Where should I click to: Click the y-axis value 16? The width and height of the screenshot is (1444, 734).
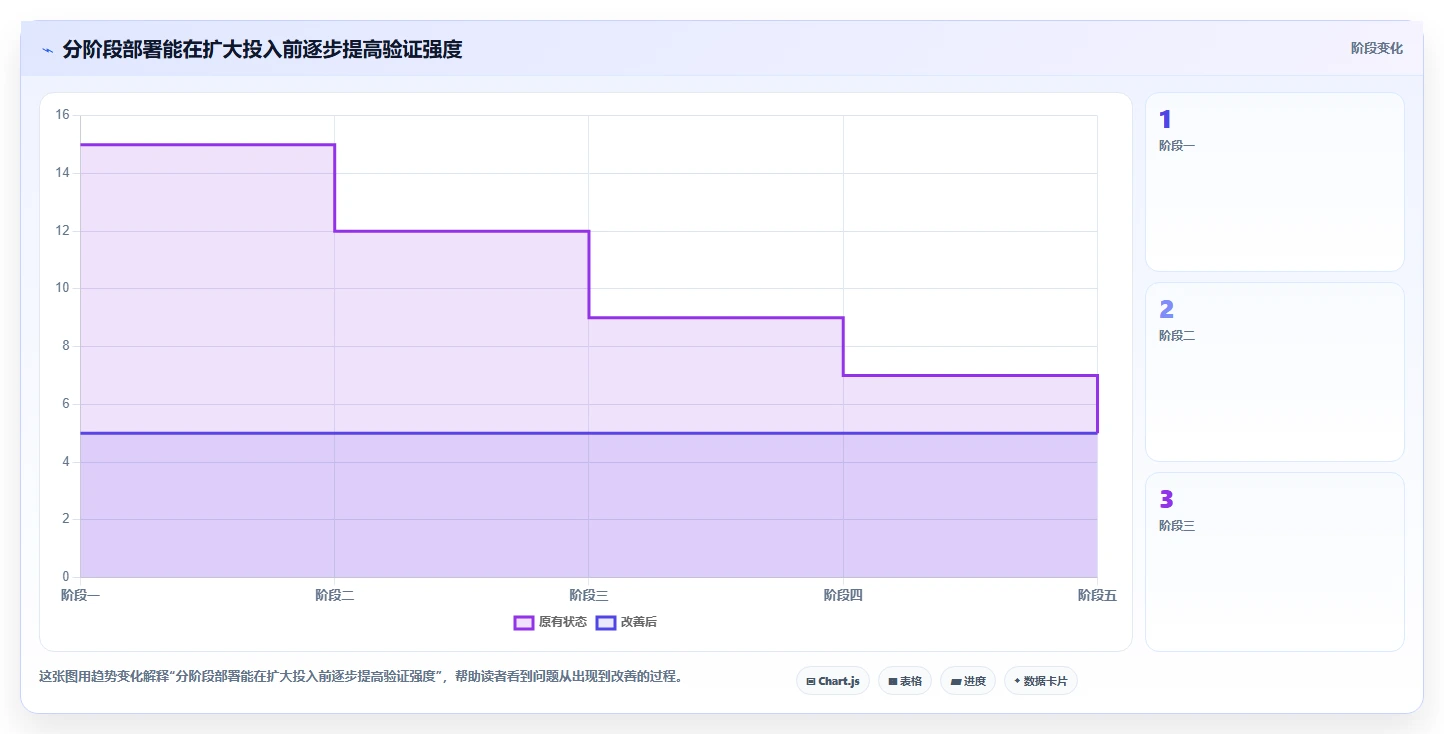click(x=62, y=115)
